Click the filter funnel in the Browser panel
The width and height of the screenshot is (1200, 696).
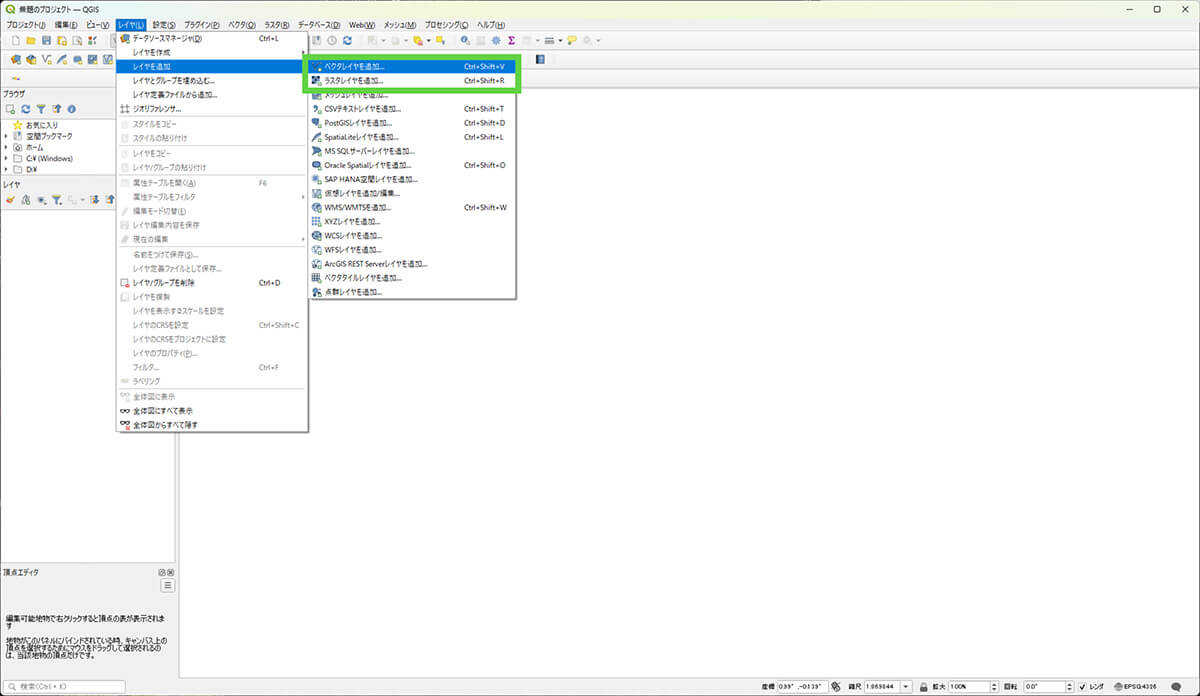coord(41,108)
